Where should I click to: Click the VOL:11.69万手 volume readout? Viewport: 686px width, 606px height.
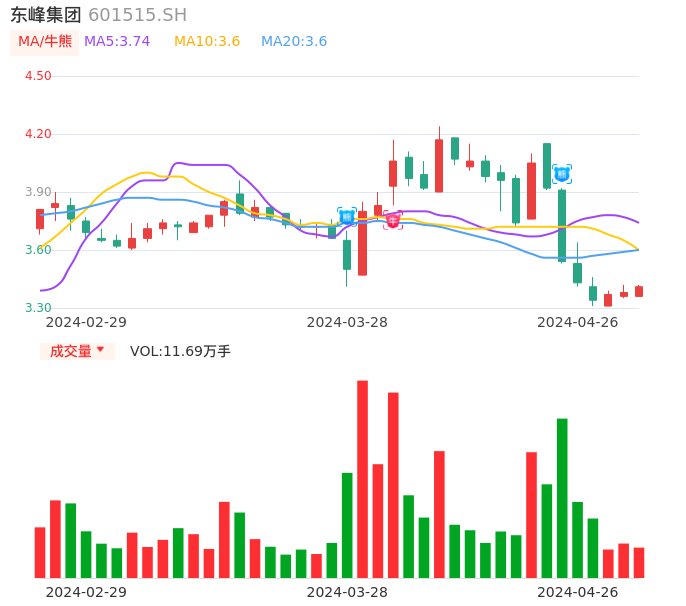[180, 351]
